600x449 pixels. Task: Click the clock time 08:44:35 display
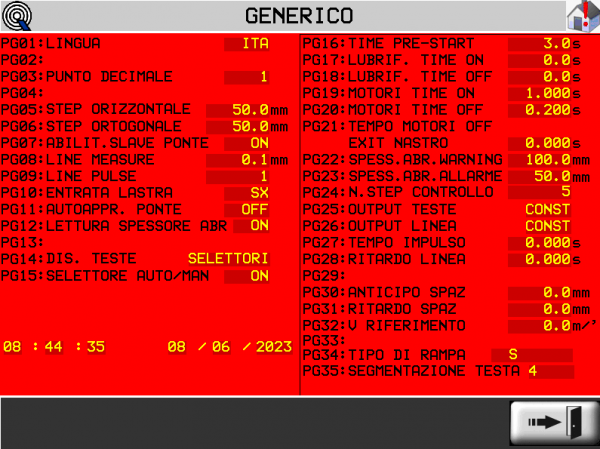click(x=54, y=347)
